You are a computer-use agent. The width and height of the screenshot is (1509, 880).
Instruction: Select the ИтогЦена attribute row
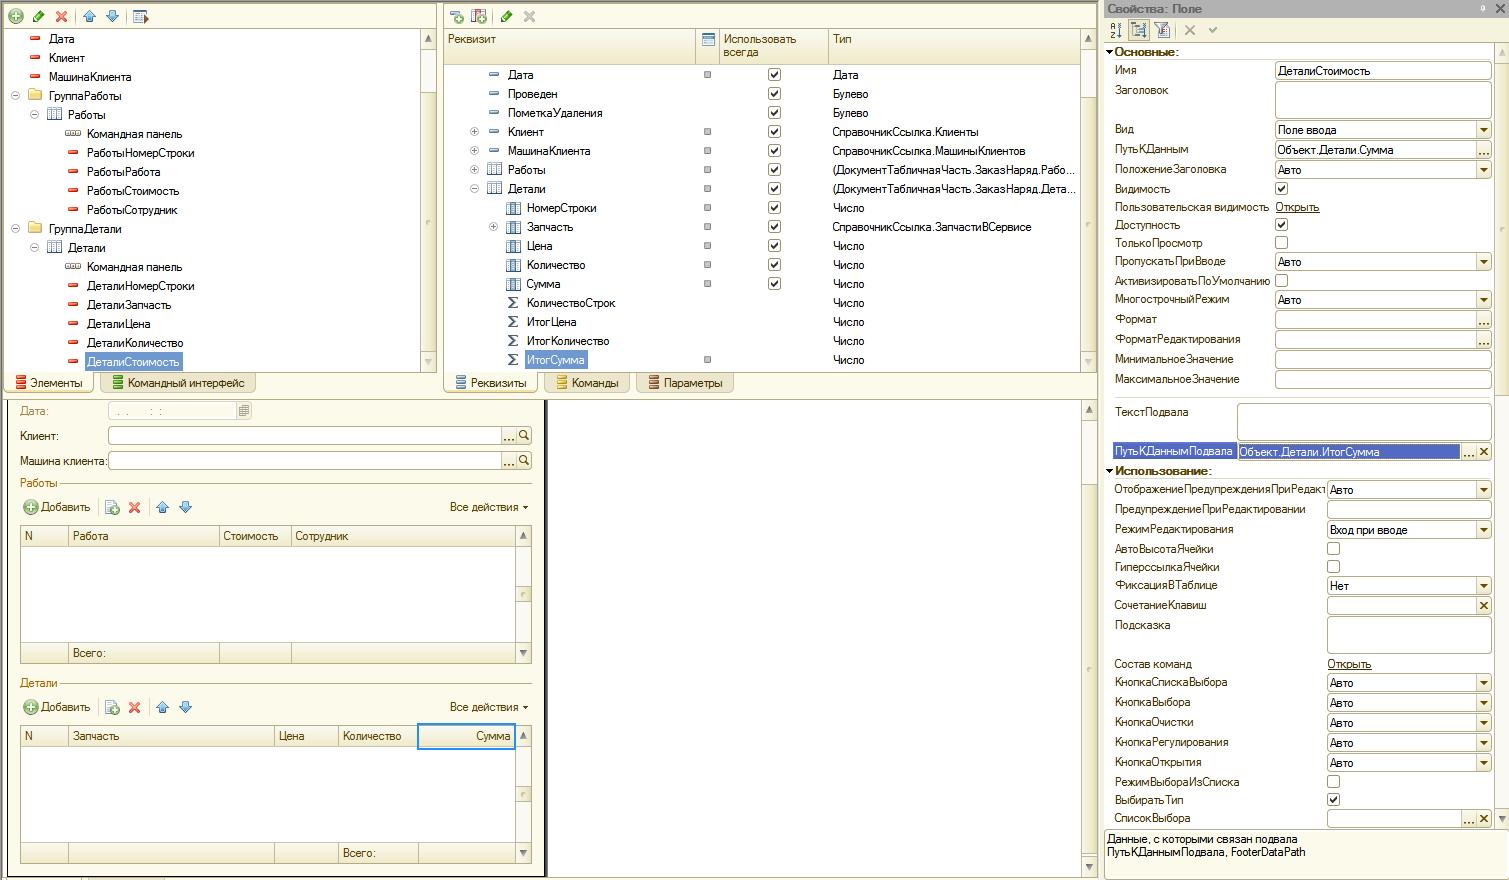[x=551, y=322]
